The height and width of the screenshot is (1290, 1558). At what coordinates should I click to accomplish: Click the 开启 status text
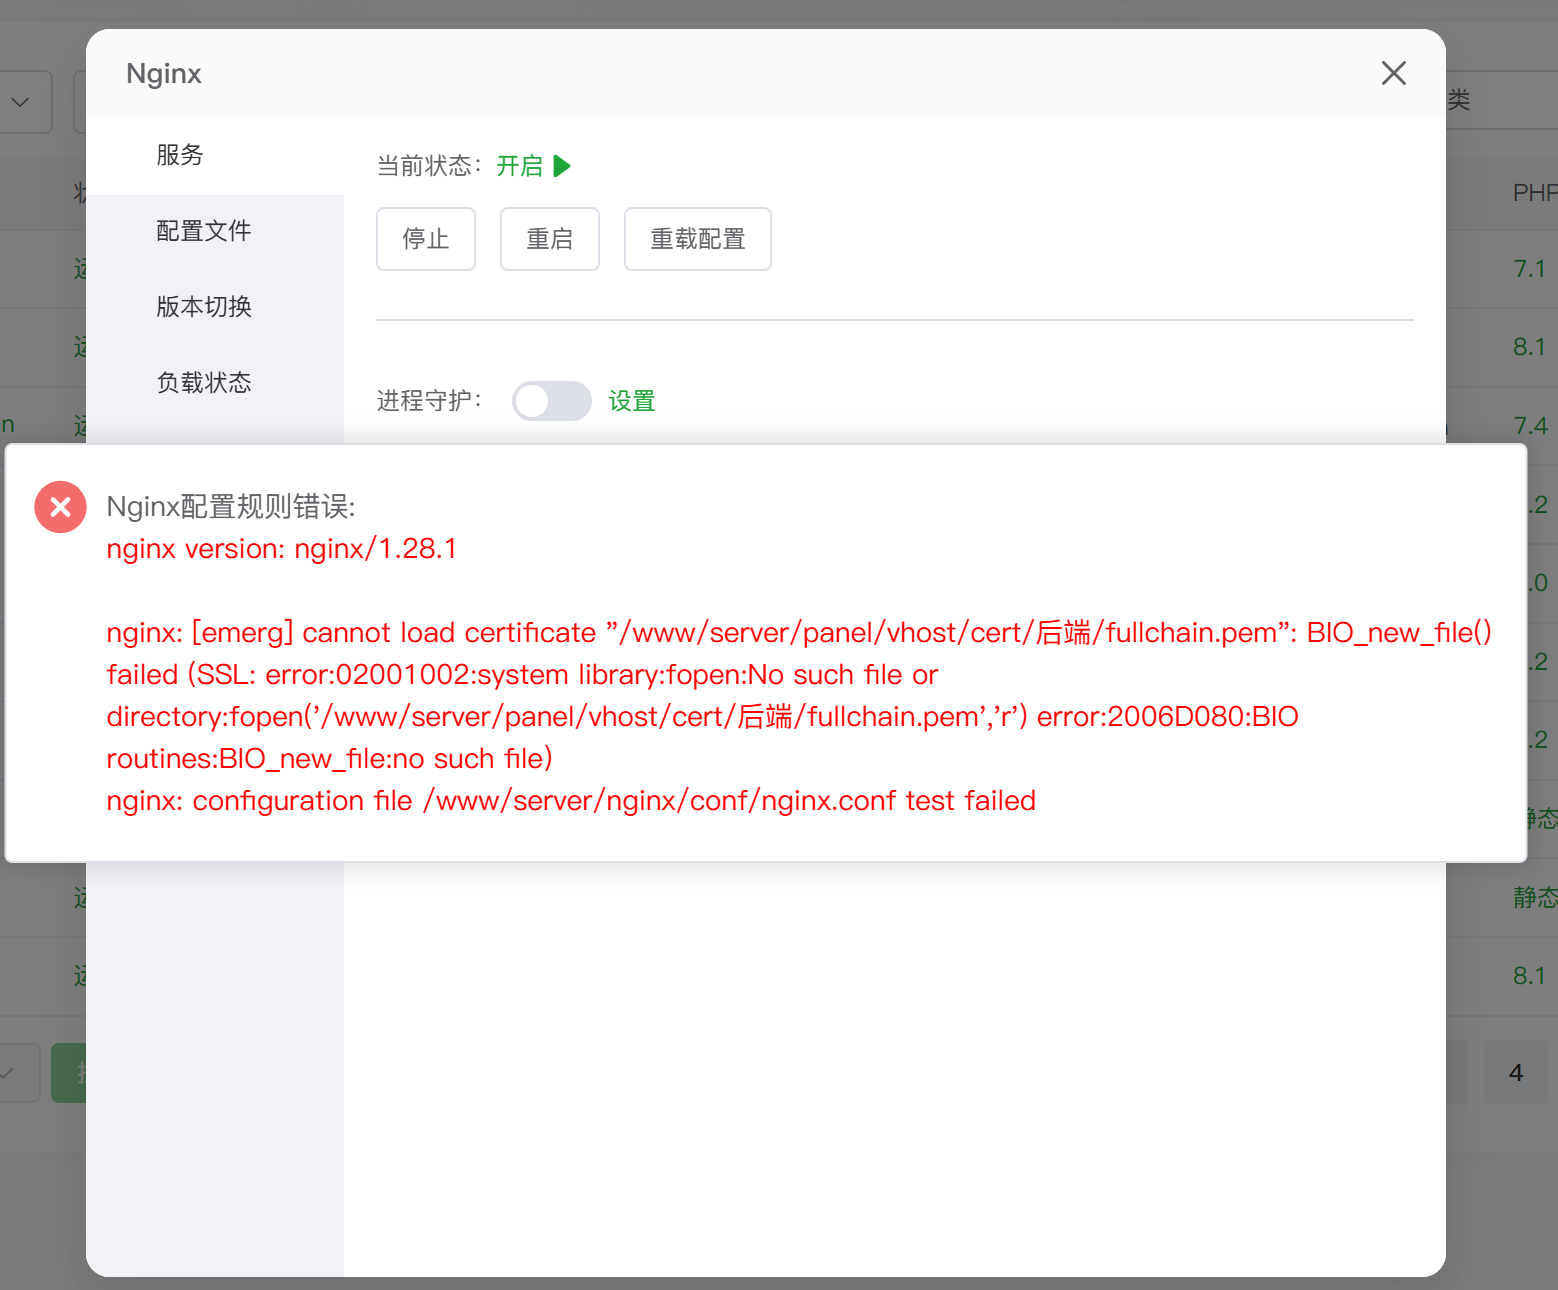point(520,166)
